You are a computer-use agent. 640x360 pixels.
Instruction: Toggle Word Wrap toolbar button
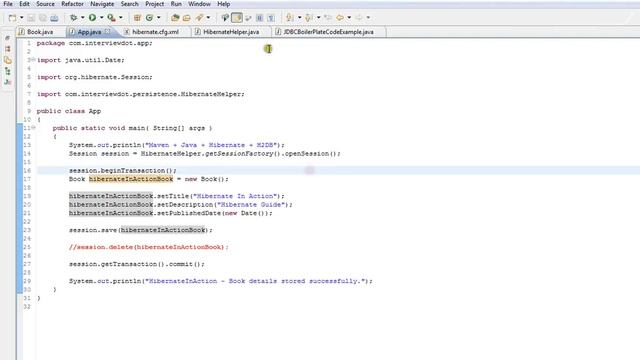coord(248,18)
